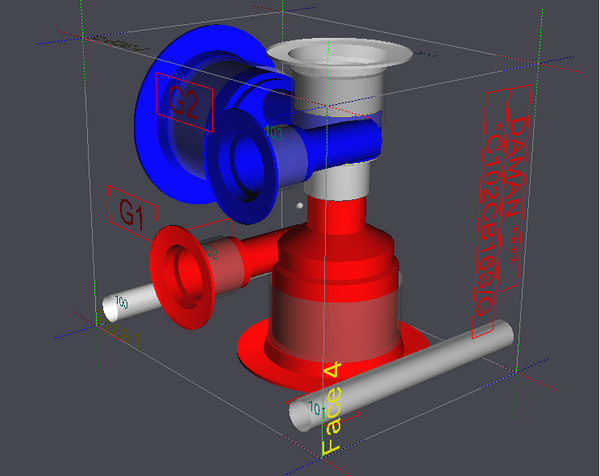Click the 102 hole number label
The height and width of the screenshot is (476, 600).
tap(211, 252)
